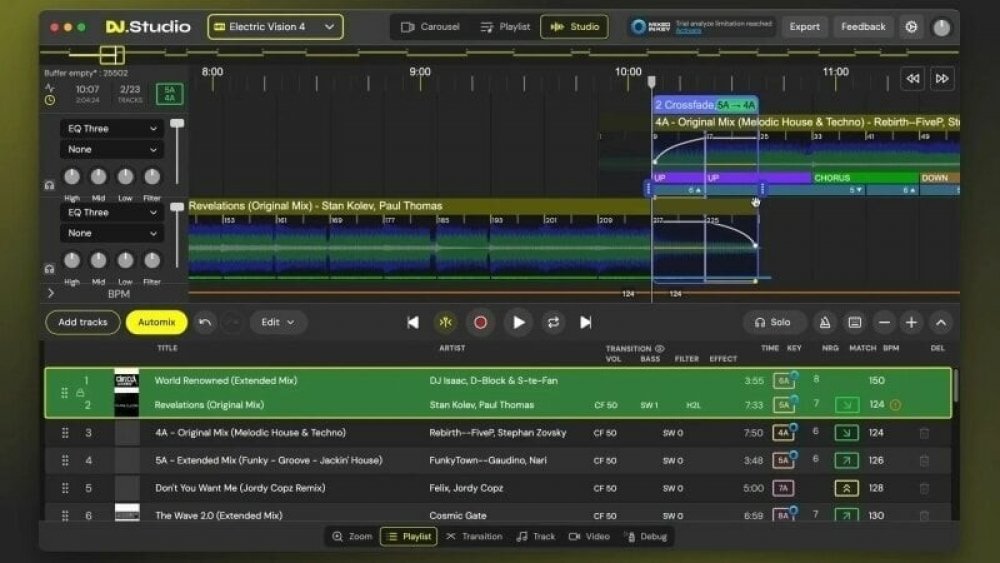
Task: Click the Add tracks button
Action: [x=83, y=322]
